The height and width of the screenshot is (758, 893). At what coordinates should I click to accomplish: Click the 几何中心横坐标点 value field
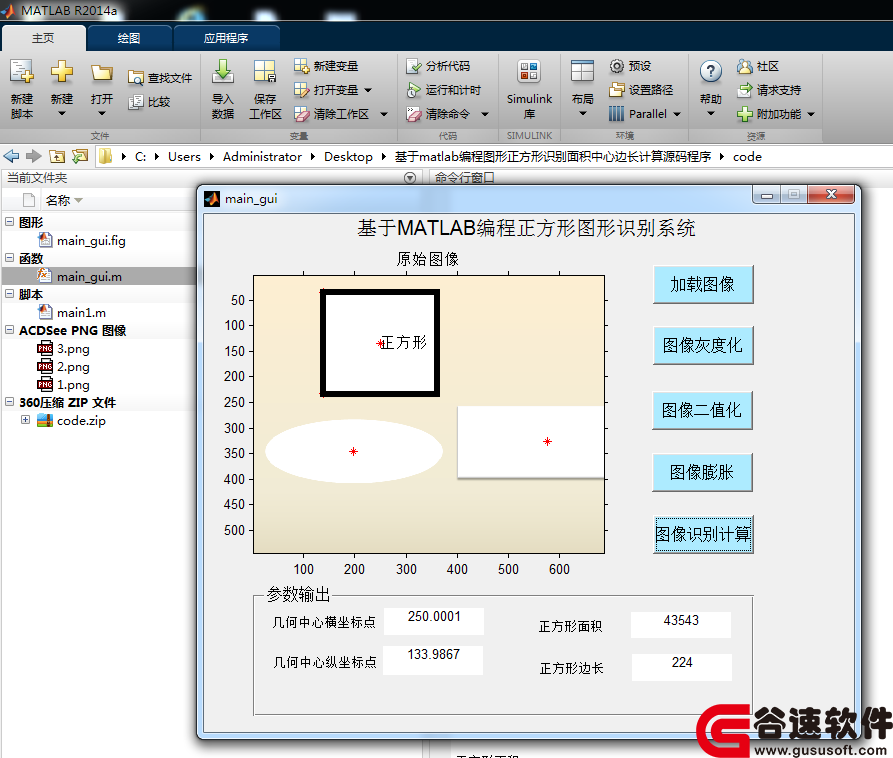click(434, 621)
